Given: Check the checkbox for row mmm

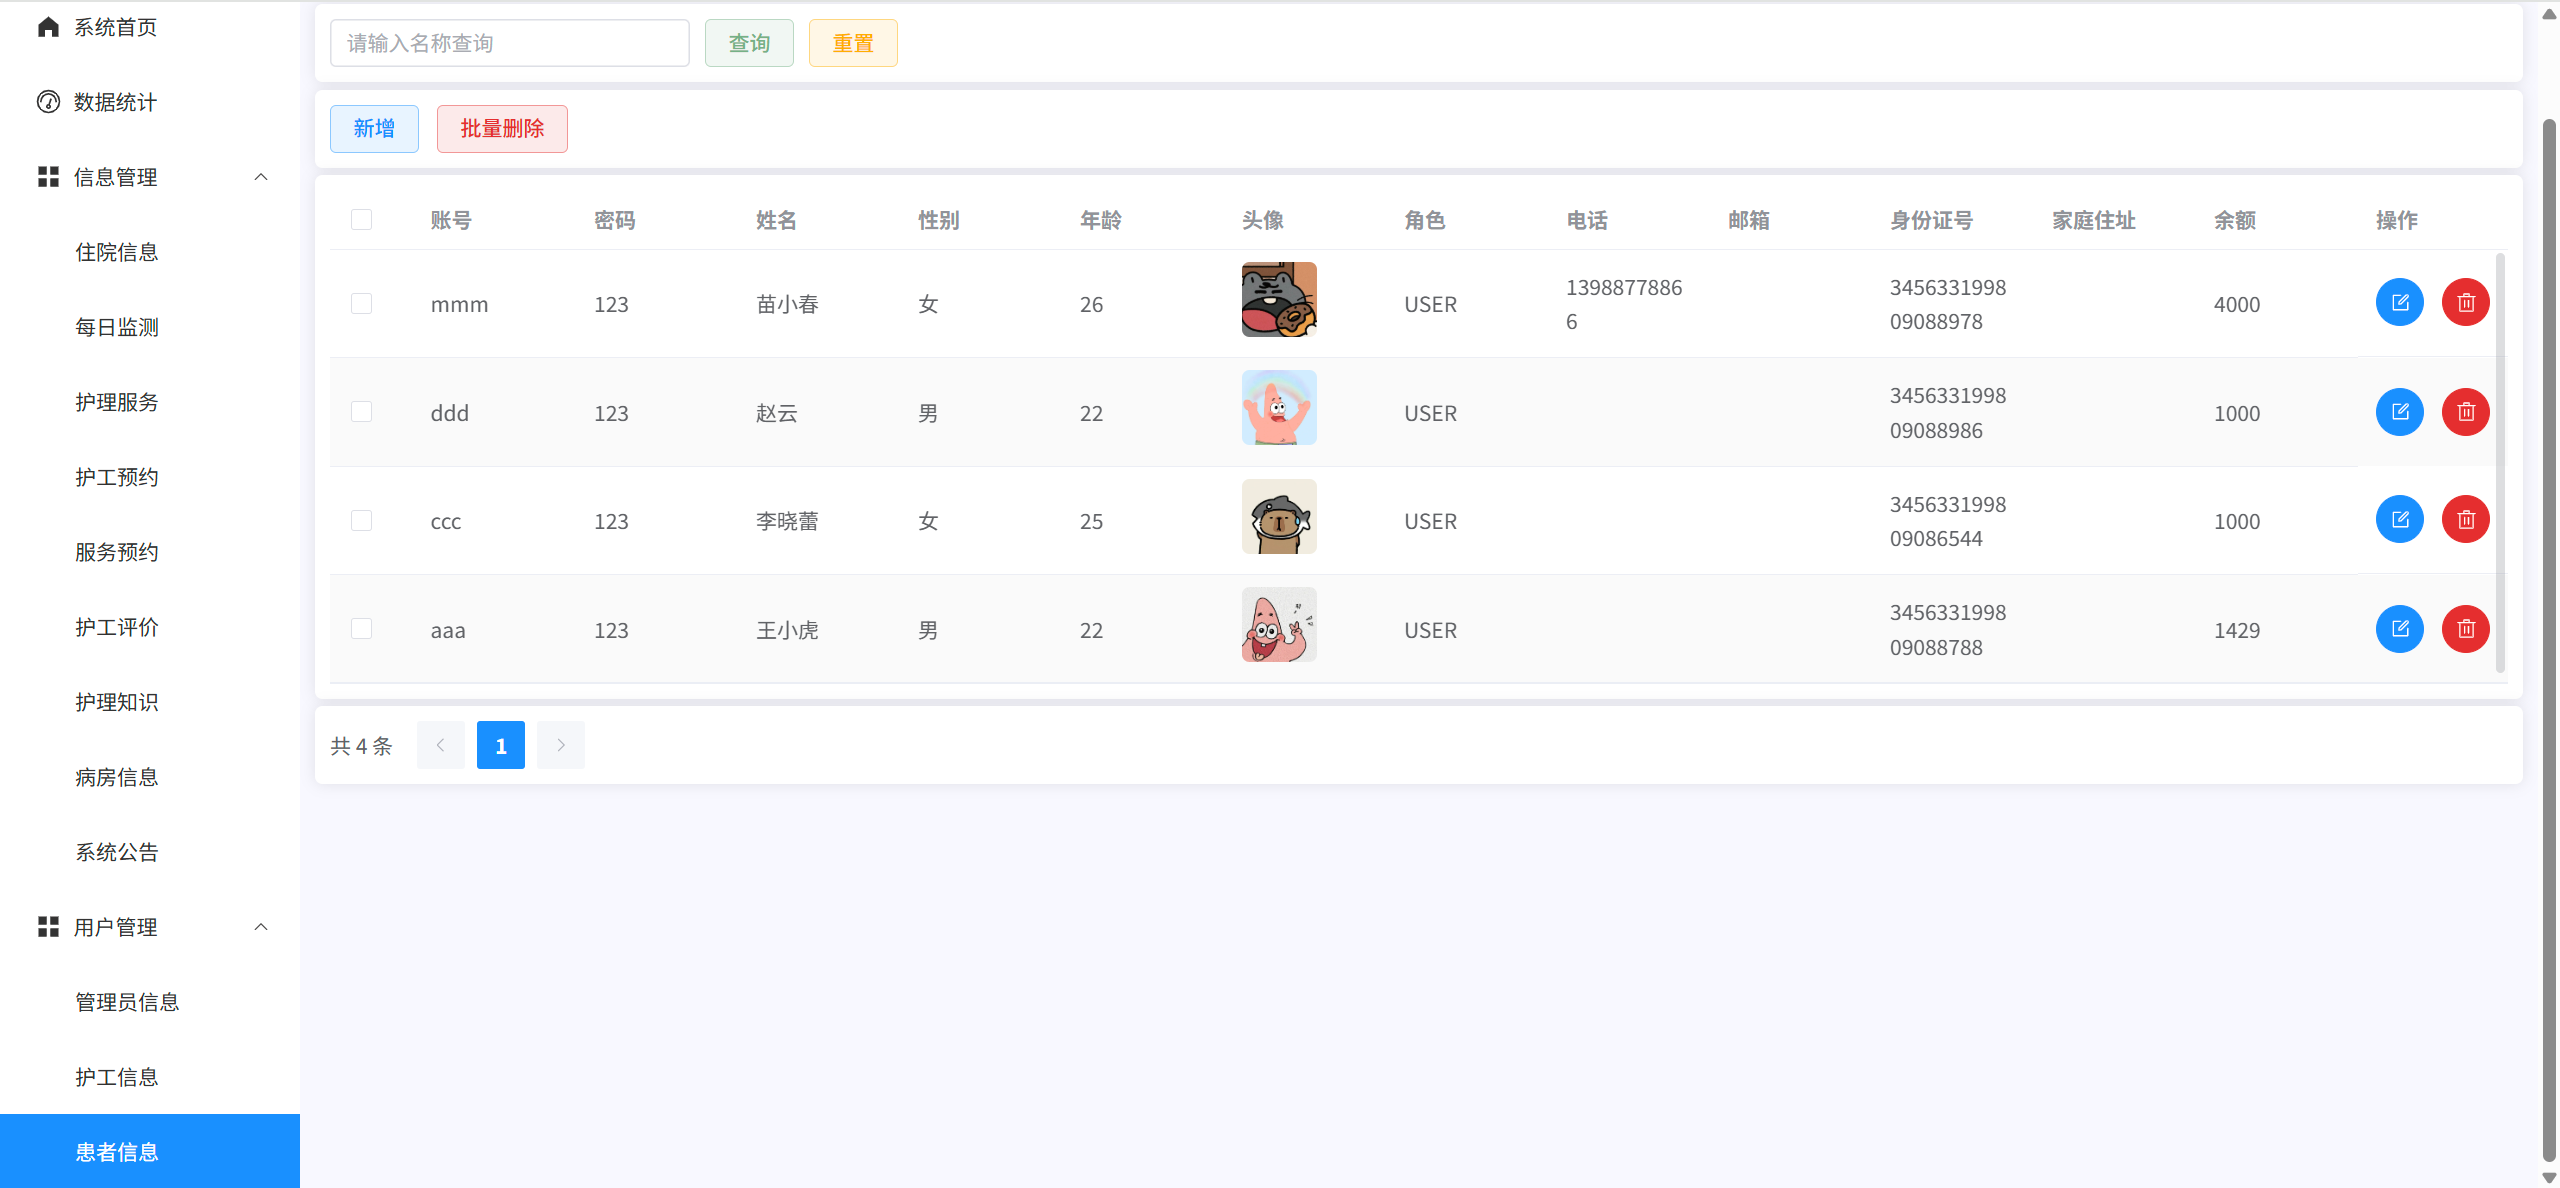Looking at the screenshot, I should 361,303.
